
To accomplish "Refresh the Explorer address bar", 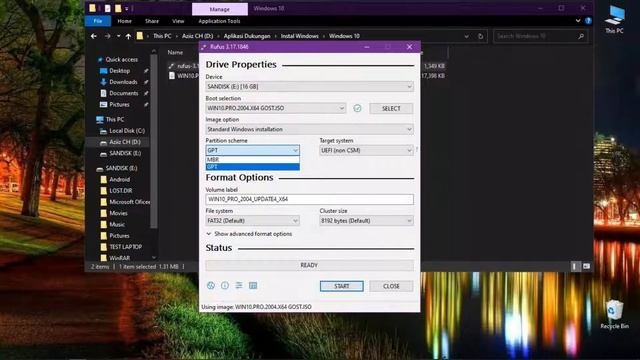I will [480, 36].
